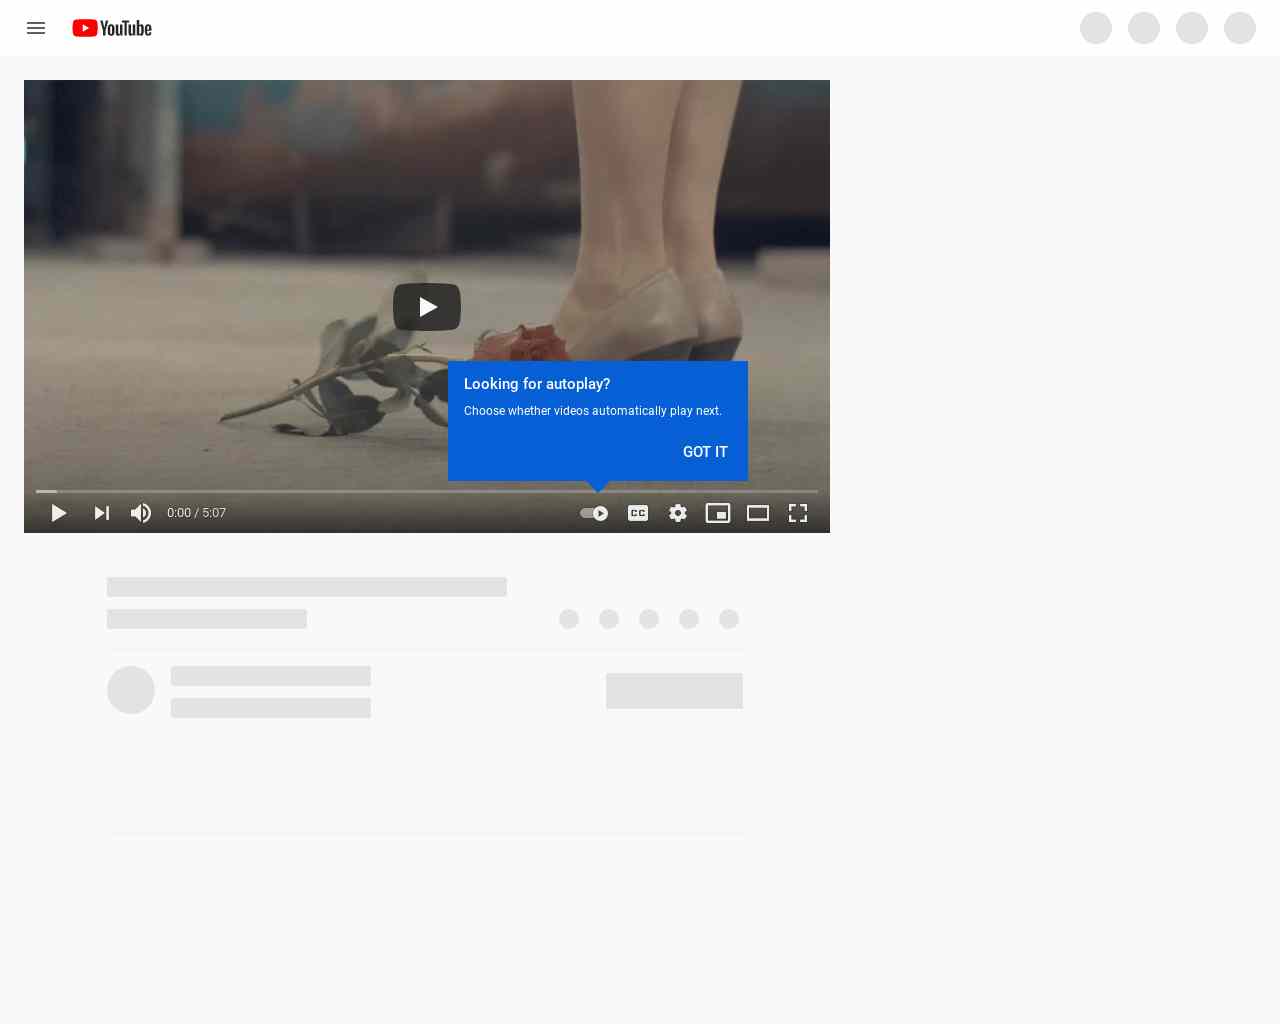
Task: Click "Looking for autoplay?" tooltip heading
Action: pyautogui.click(x=537, y=384)
